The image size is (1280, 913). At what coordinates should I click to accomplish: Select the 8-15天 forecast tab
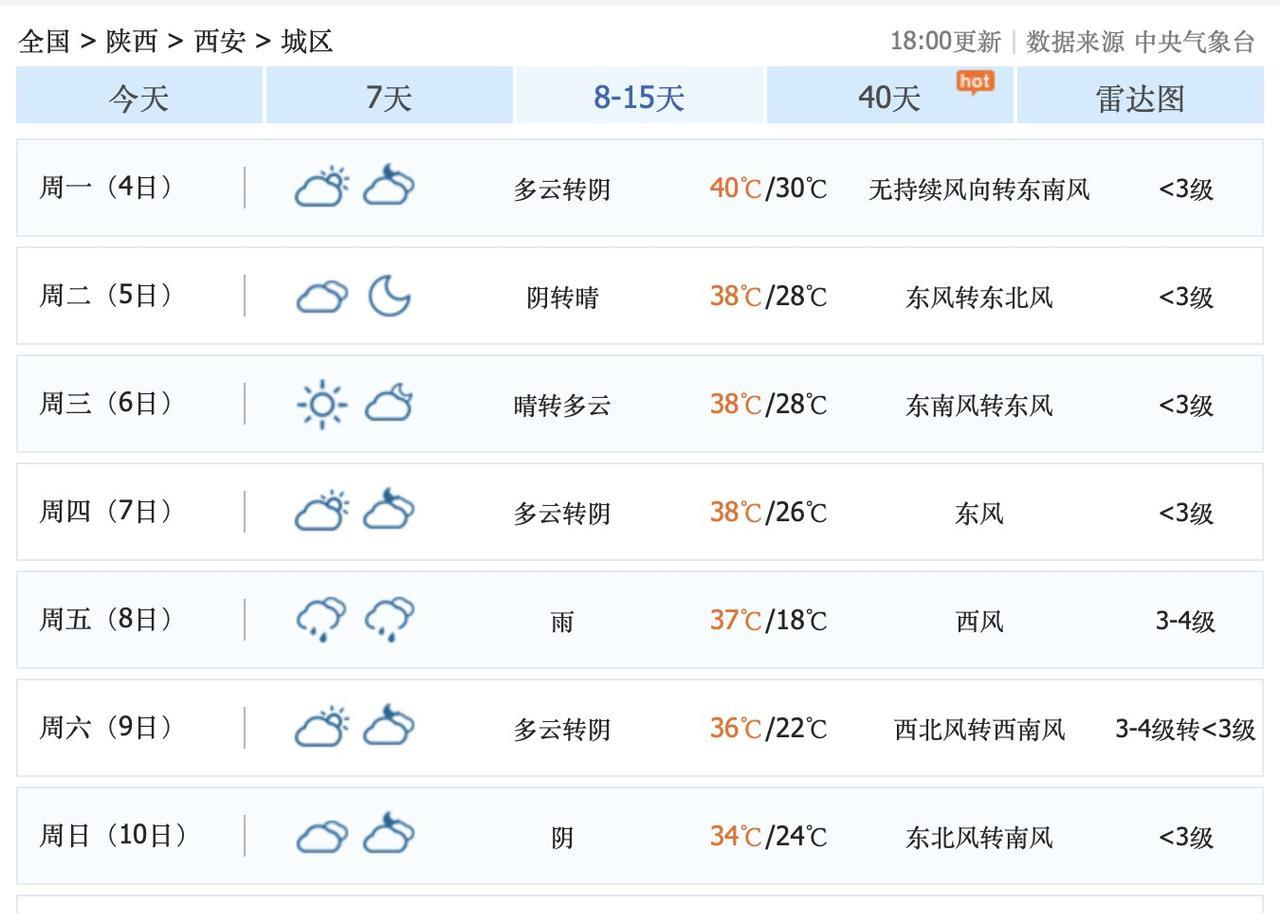(x=639, y=97)
